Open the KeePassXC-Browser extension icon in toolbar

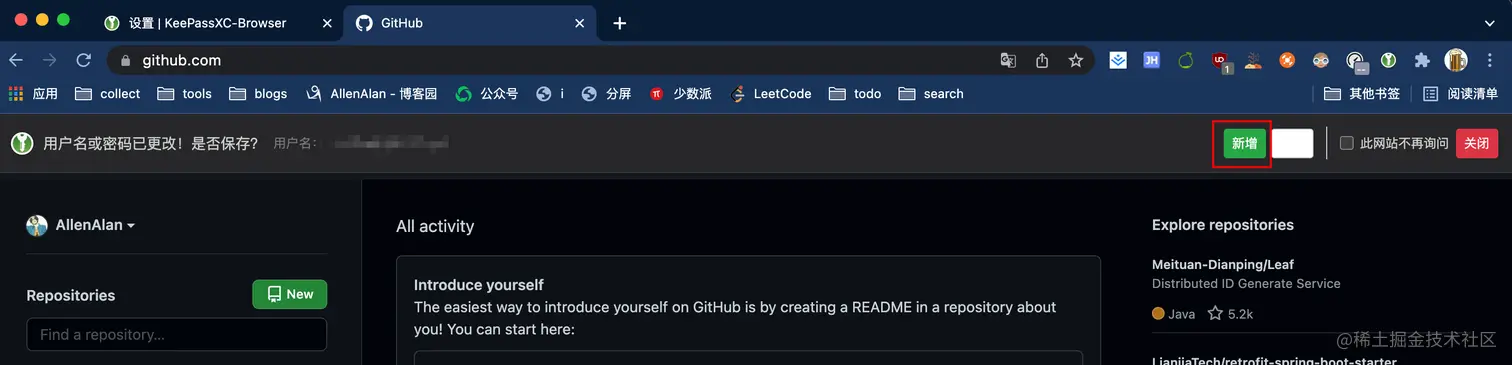click(1389, 60)
